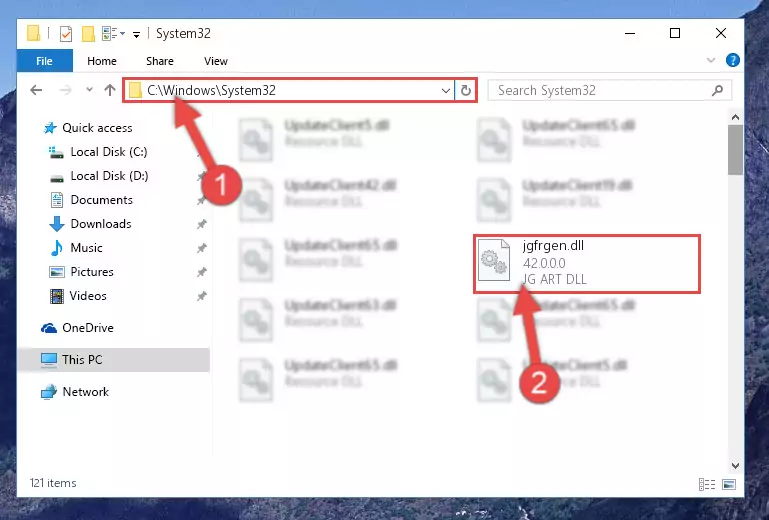Open Documents in the sidebar
Image resolution: width=769 pixels, height=520 pixels.
(x=102, y=200)
